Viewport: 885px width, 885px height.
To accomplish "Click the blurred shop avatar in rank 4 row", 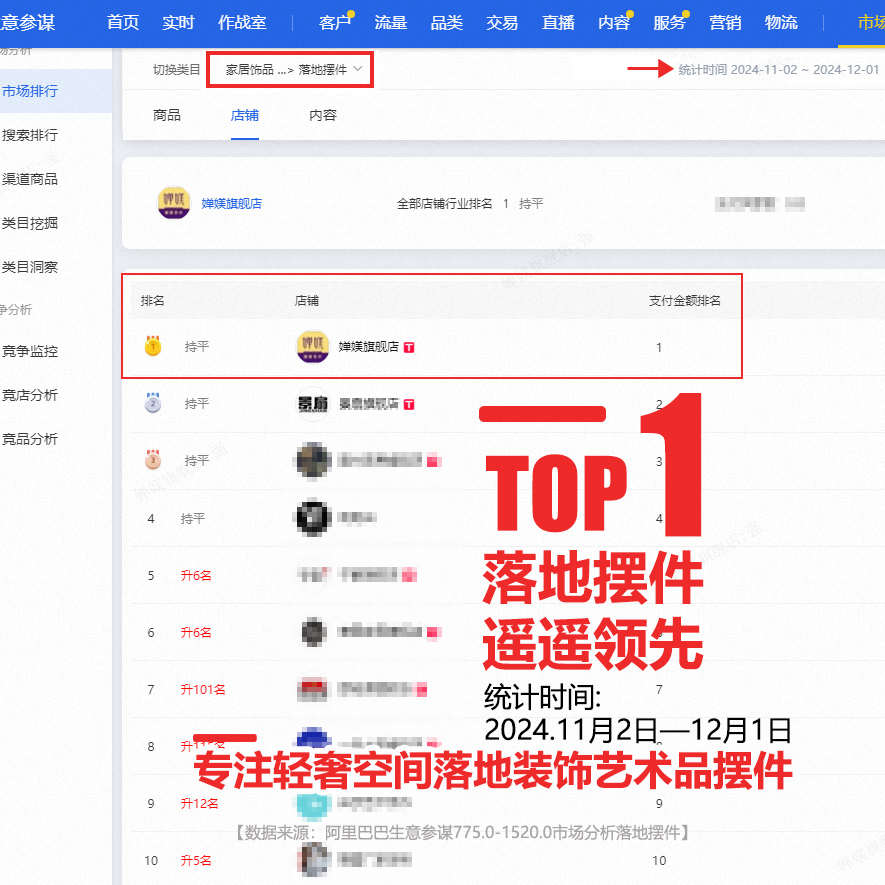I will (x=313, y=518).
